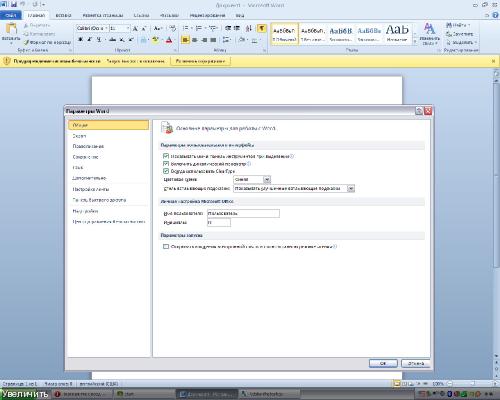This screenshot has width=500, height=400.
Task: Click the sort icon in paragraph group
Action: [x=249, y=29]
